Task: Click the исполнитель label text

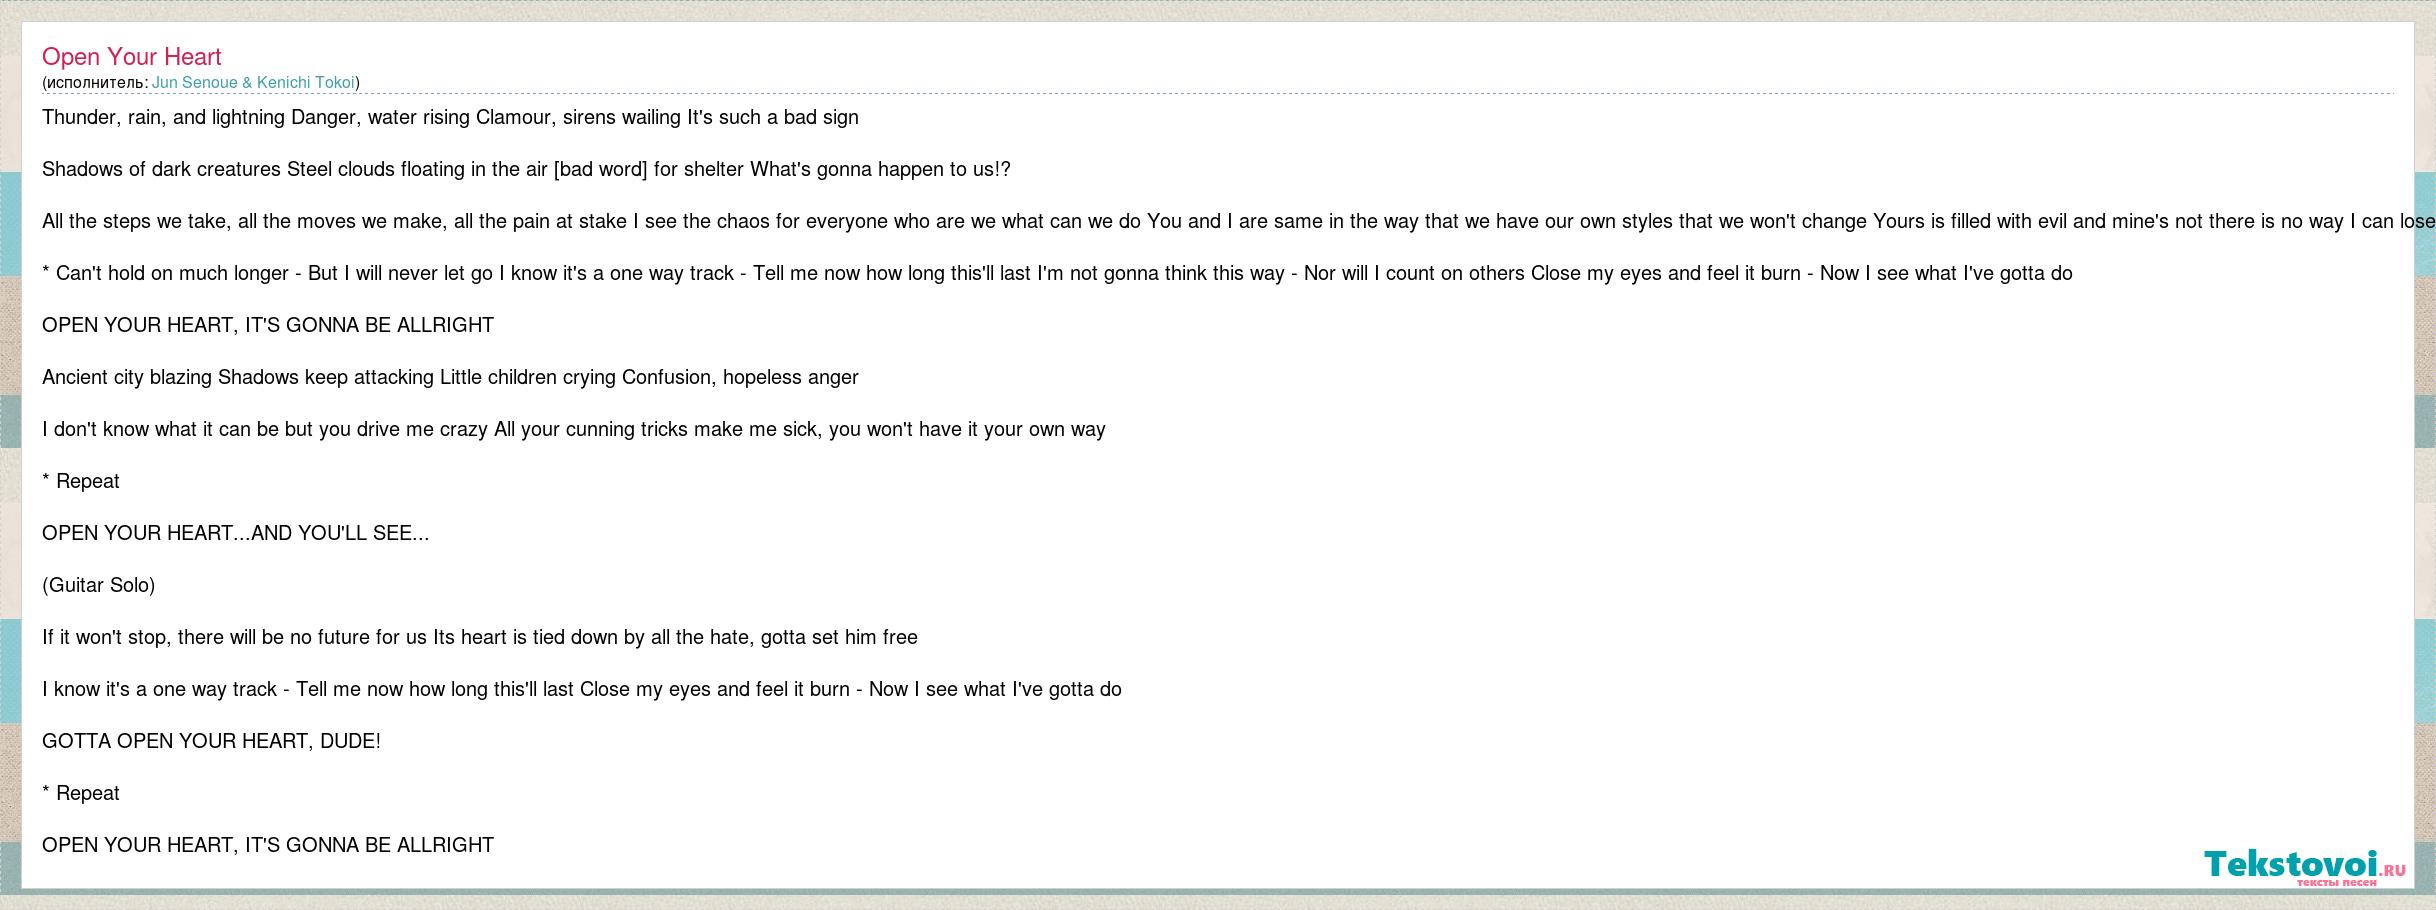Action: (96, 83)
